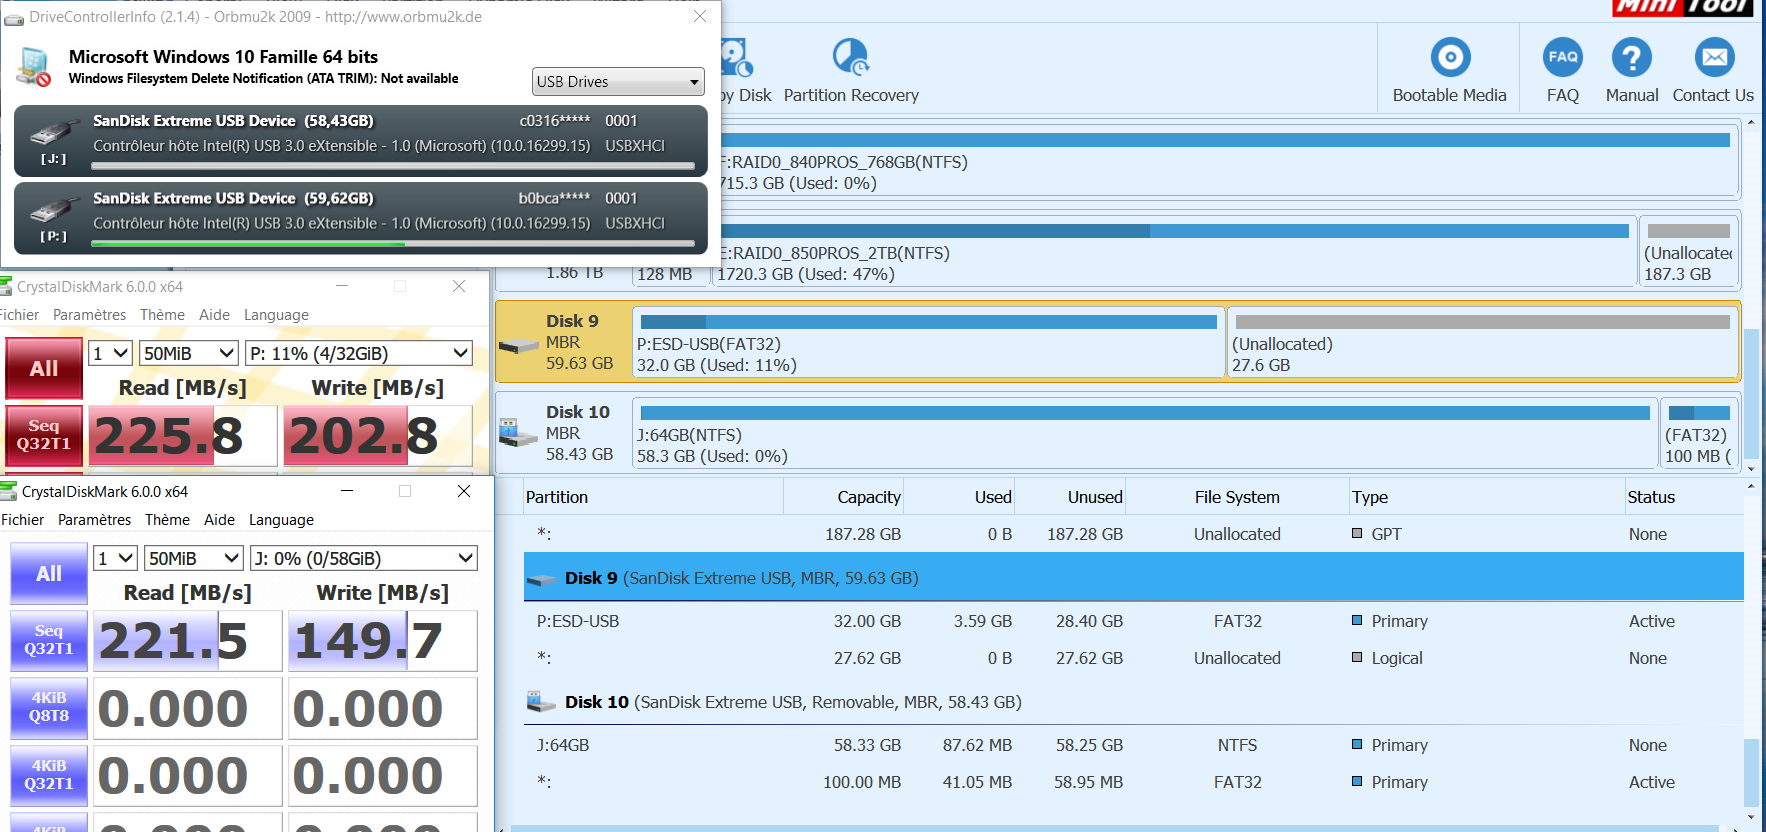This screenshot has width=1766, height=832.
Task: Run the 4KiB Q8T8 test
Action: [x=49, y=707]
